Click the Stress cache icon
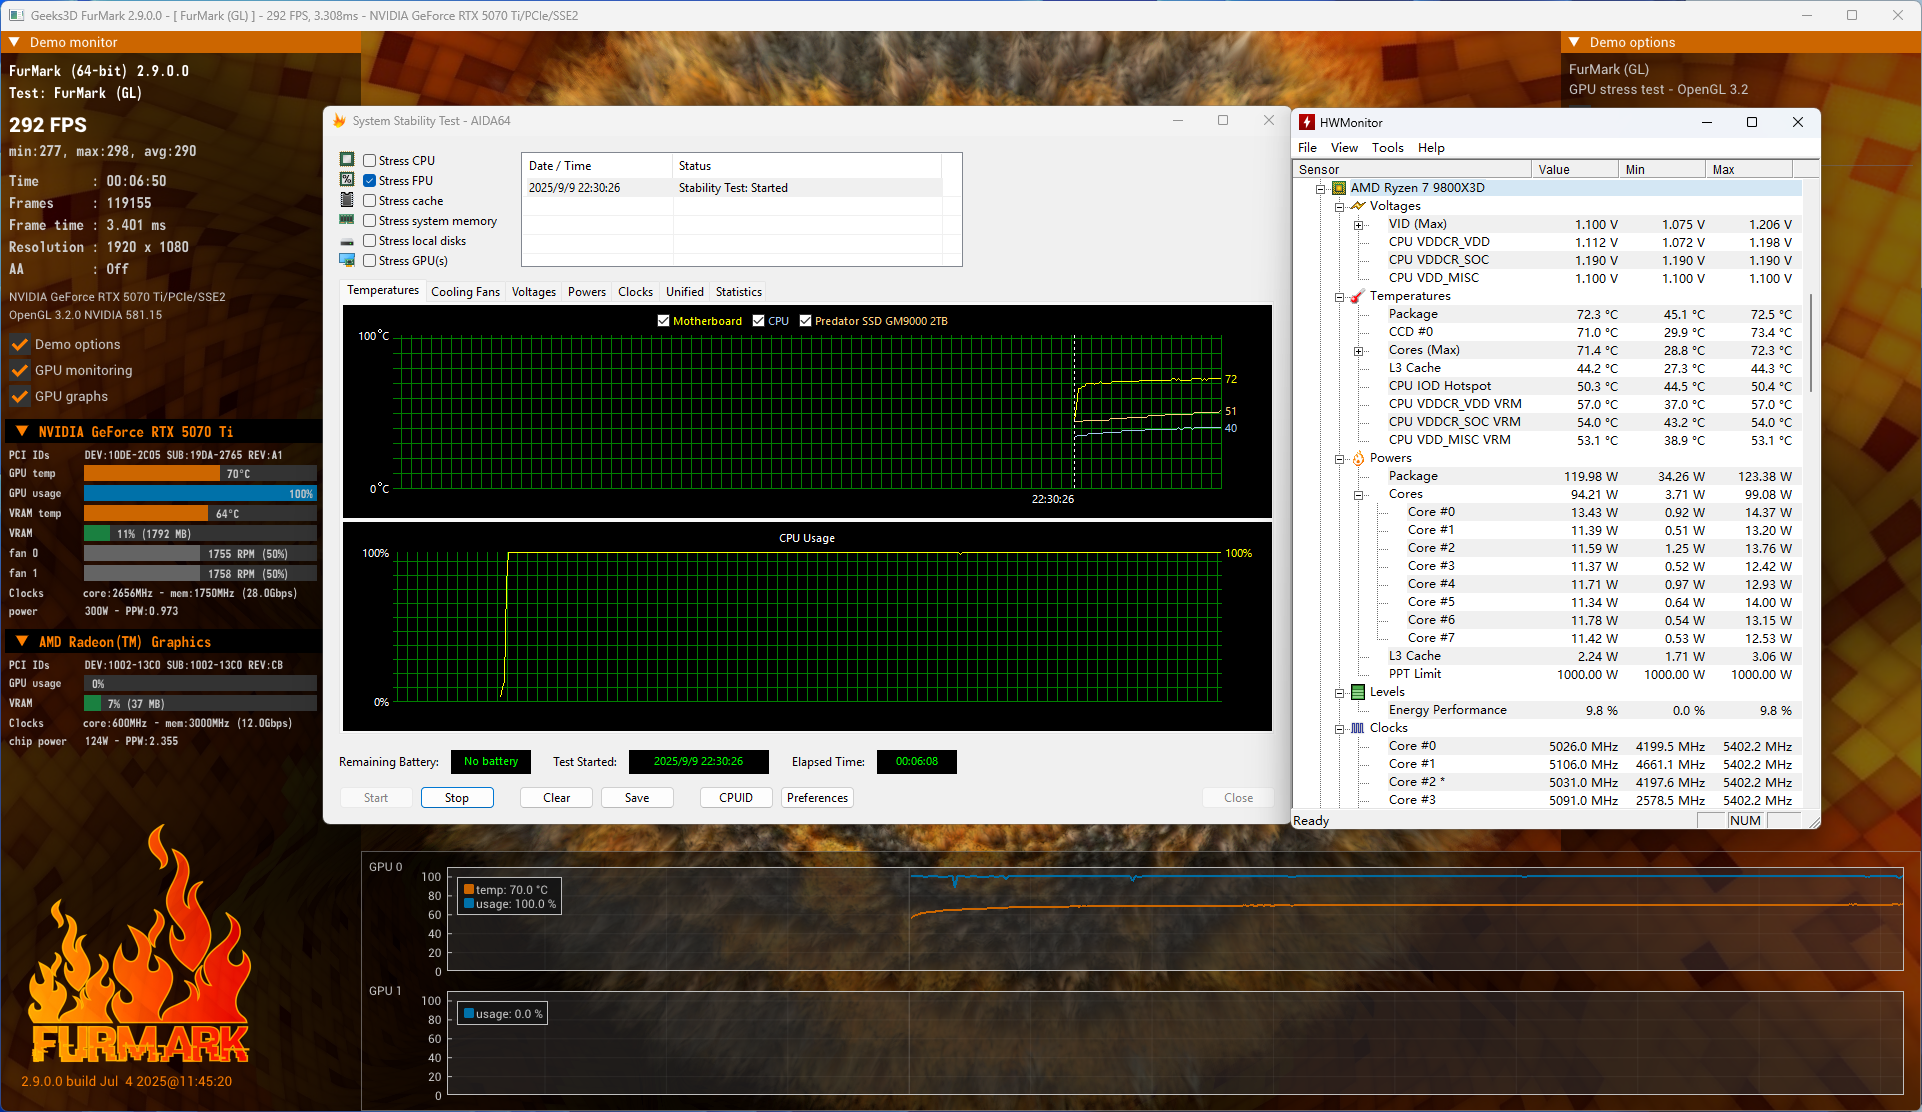The height and width of the screenshot is (1112, 1922). click(347, 200)
